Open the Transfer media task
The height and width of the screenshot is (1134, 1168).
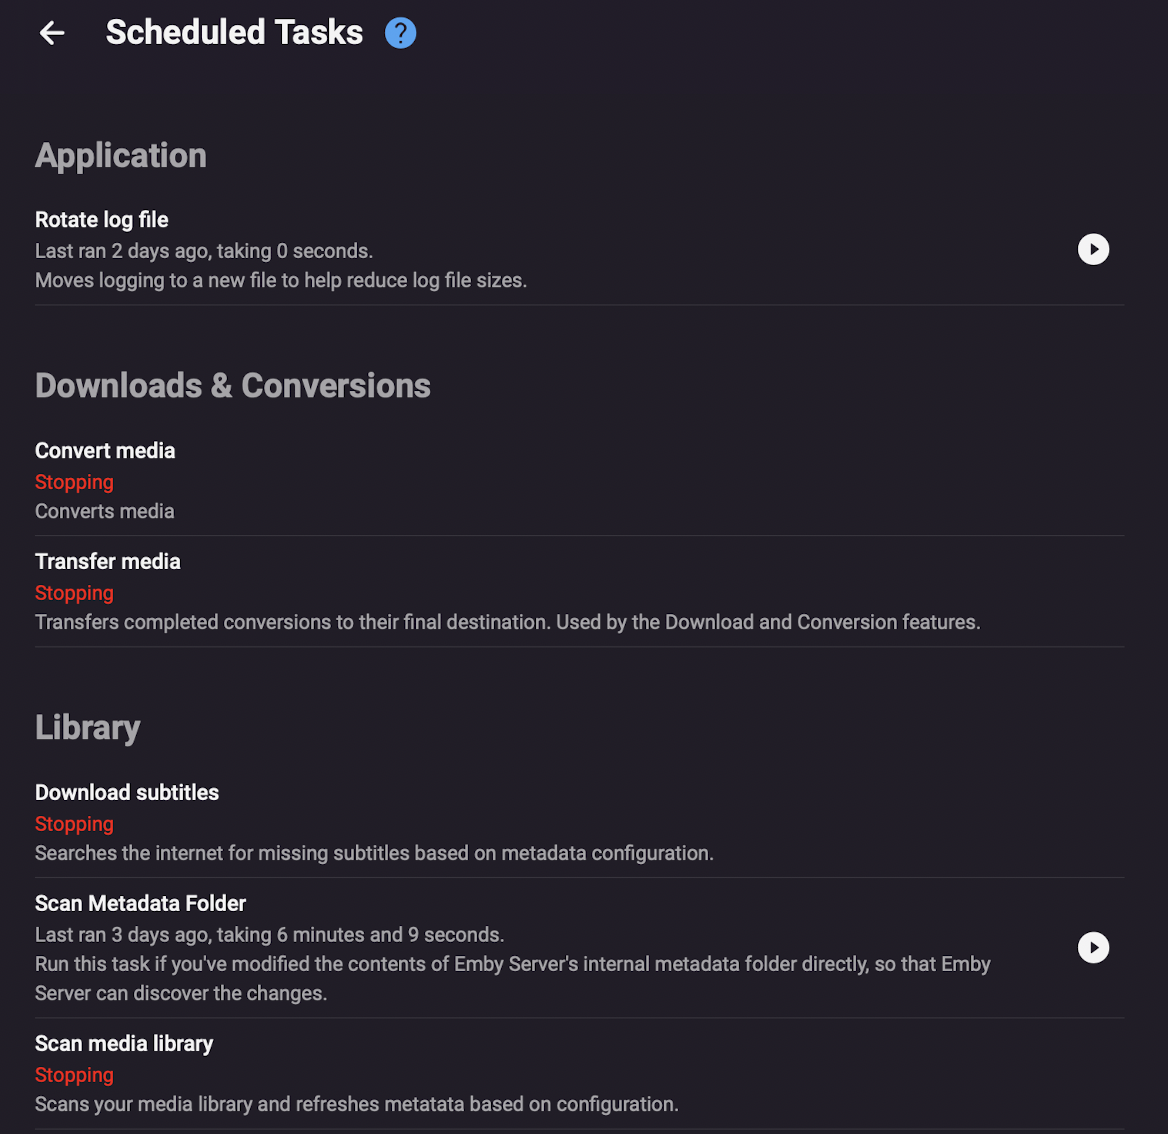[107, 561]
